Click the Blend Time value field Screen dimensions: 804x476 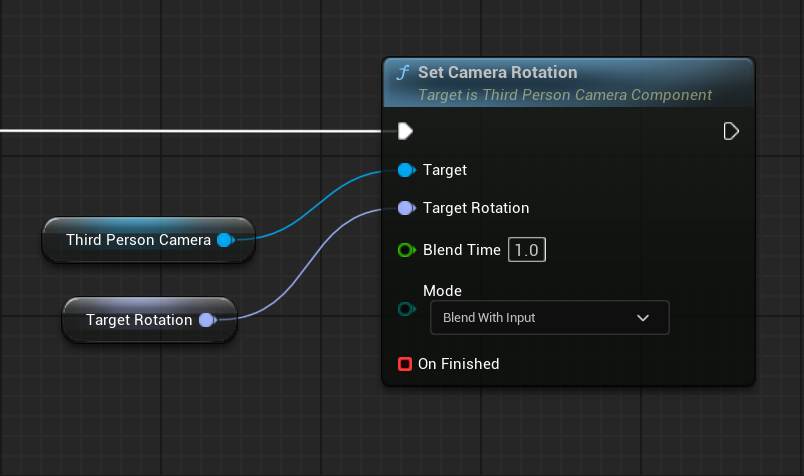[x=527, y=250]
